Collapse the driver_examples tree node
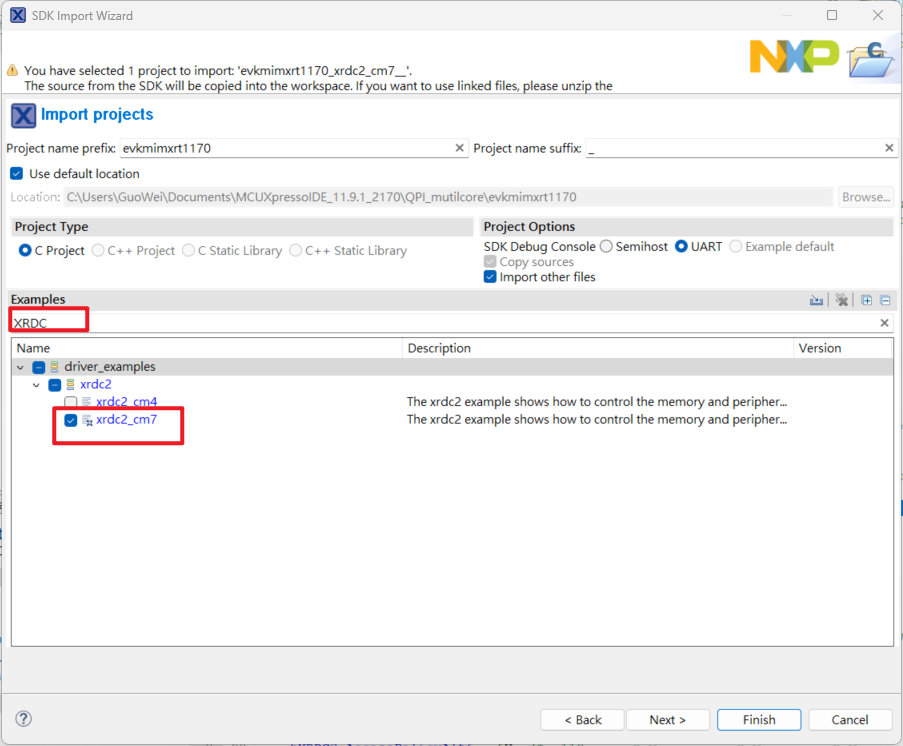The image size is (903, 746). click(20, 367)
